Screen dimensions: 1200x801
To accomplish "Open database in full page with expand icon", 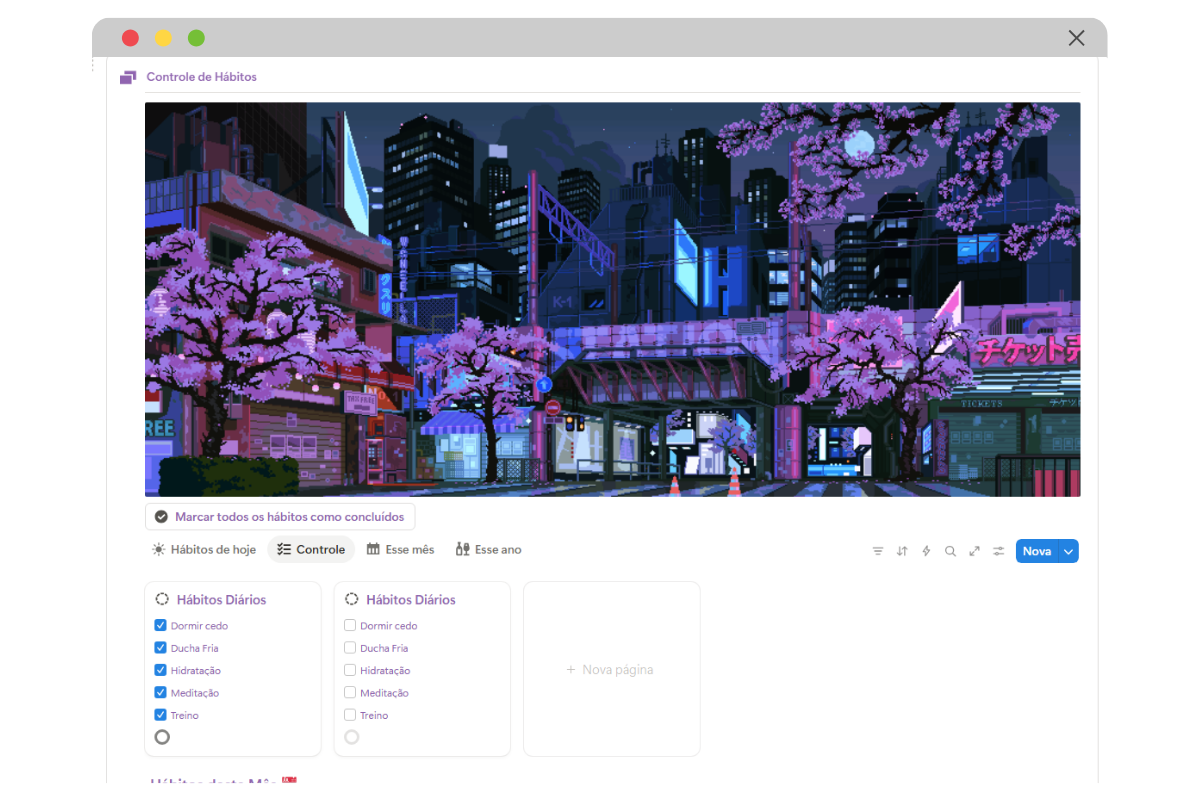I will pos(974,551).
